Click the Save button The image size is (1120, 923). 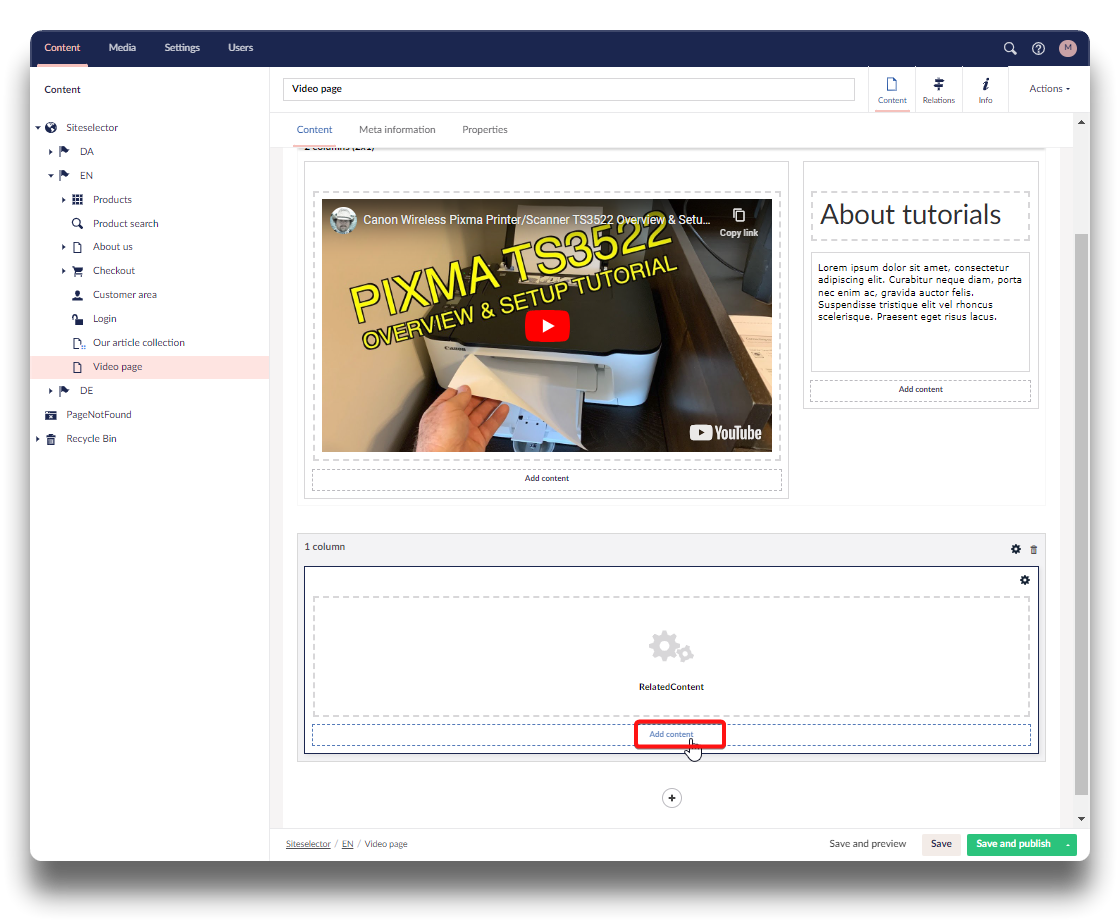pos(941,844)
